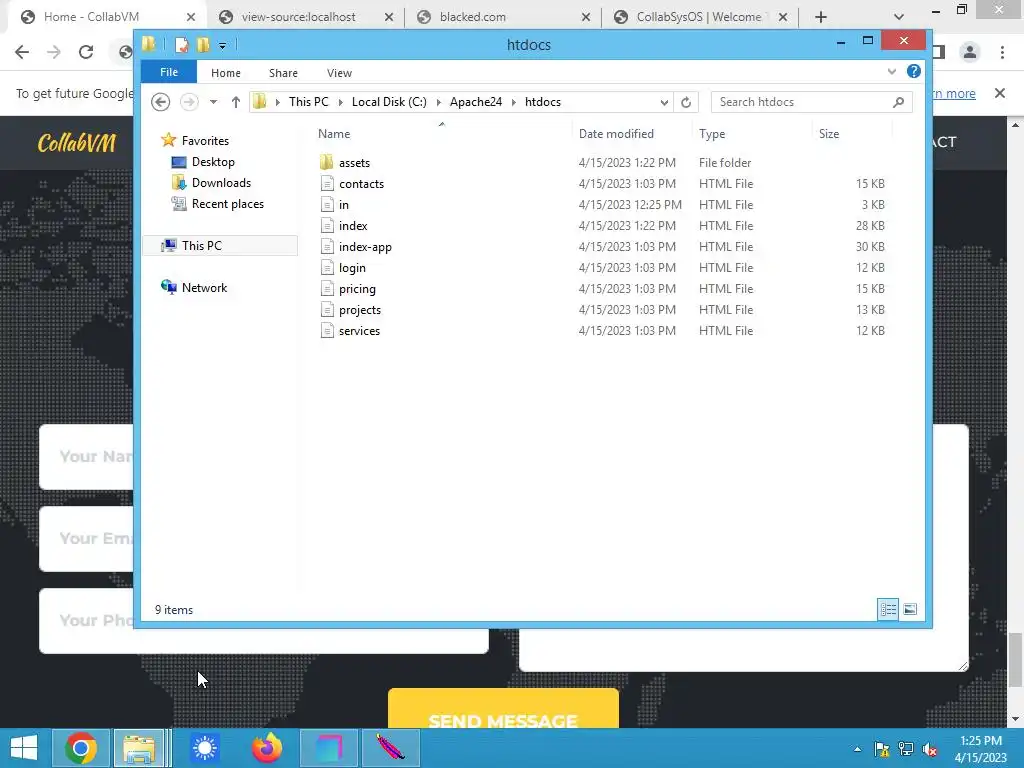Viewport: 1024px width, 768px height.
Task: Open the assets folder
Action: click(354, 163)
